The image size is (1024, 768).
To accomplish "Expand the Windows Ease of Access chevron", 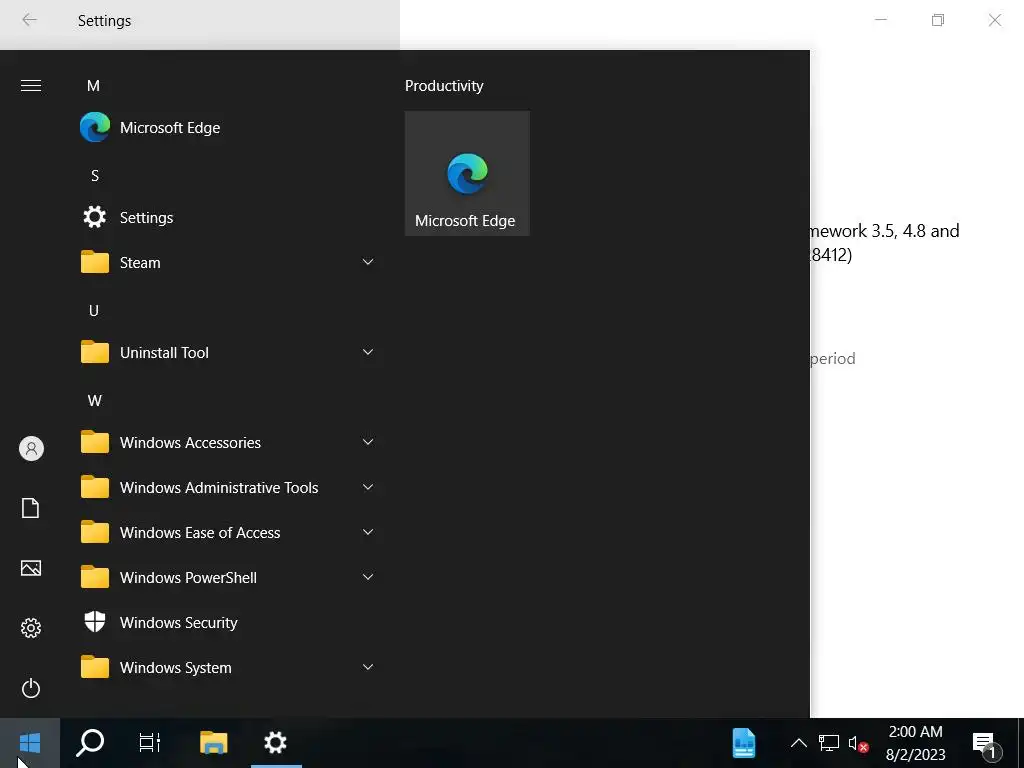I will (x=368, y=532).
